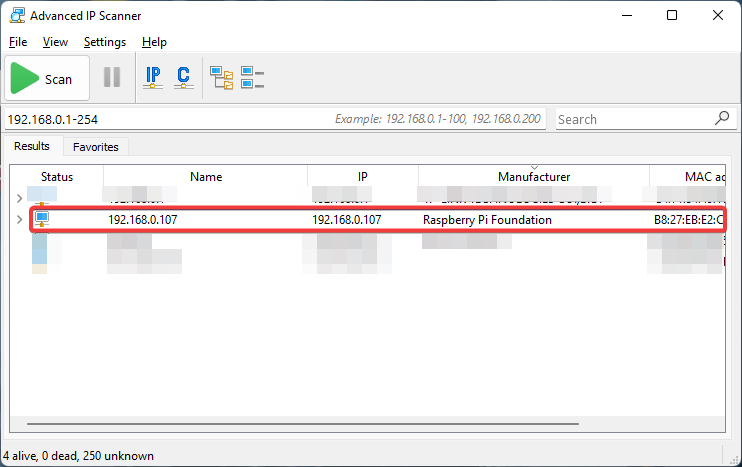The width and height of the screenshot is (742, 467).
Task: Start scanning with the Scan button
Action: click(47, 78)
